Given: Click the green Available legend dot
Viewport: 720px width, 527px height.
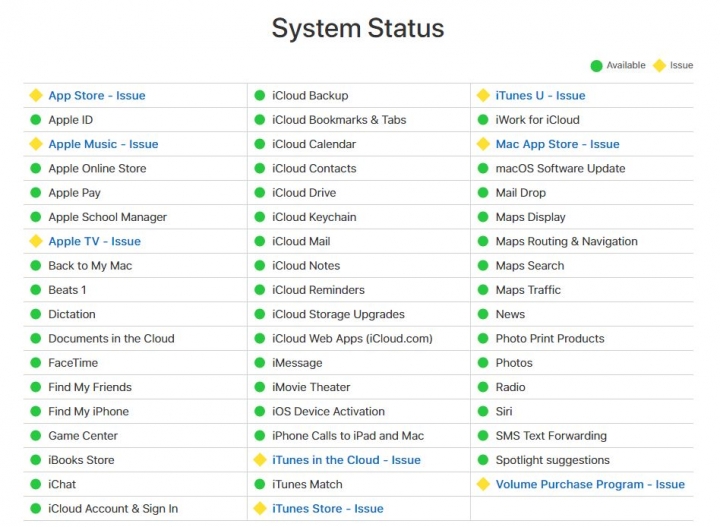Looking at the screenshot, I should click(596, 66).
